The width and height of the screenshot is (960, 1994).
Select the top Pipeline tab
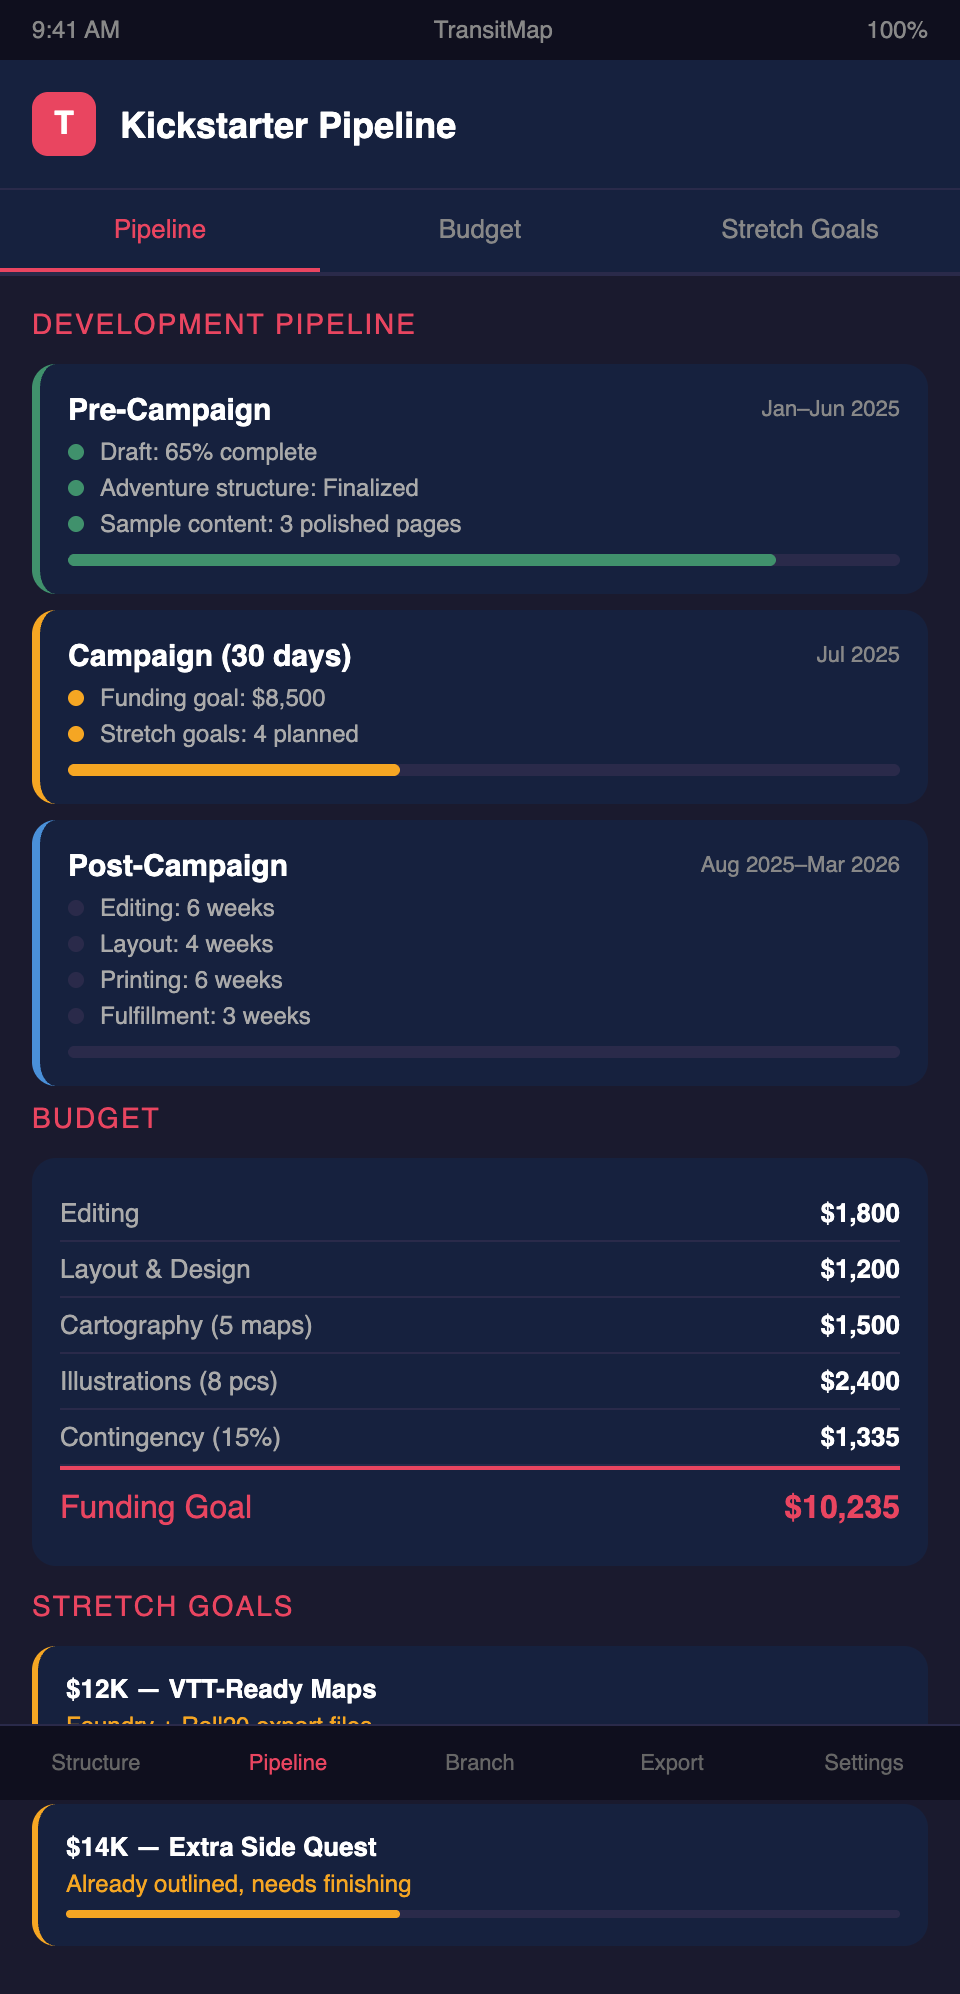pos(160,230)
